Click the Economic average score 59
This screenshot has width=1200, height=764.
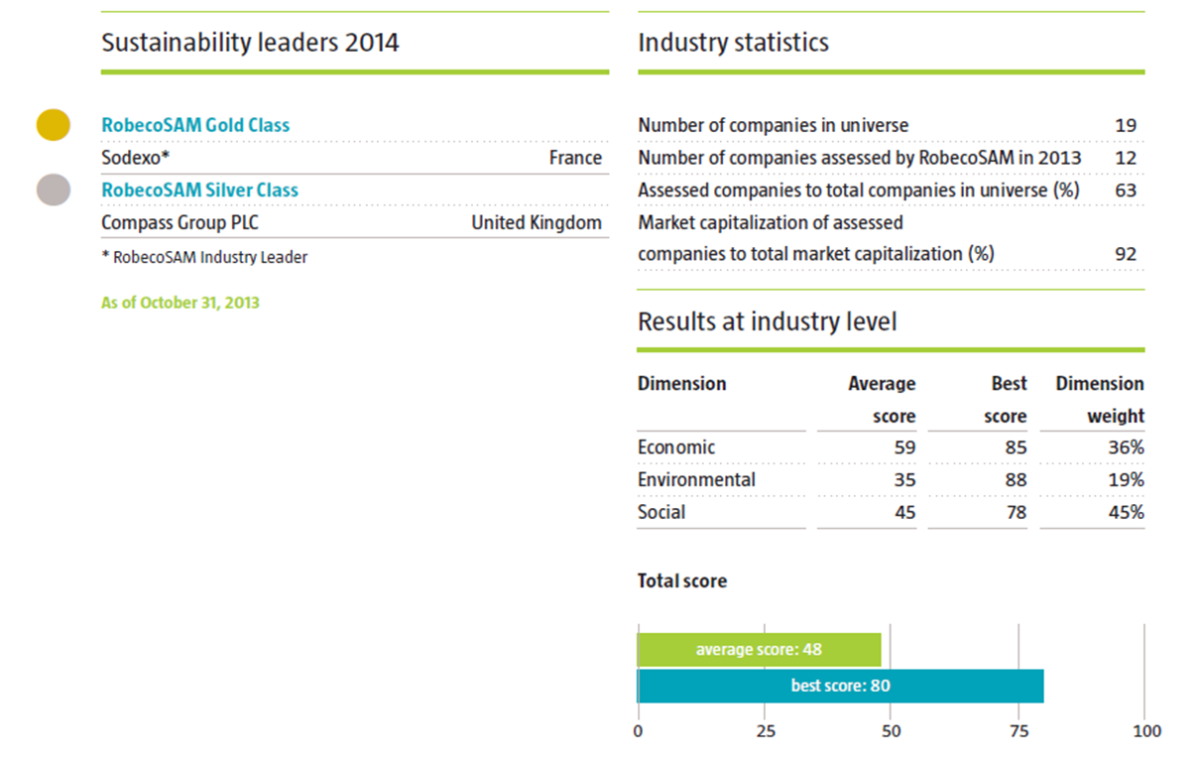pyautogui.click(x=905, y=447)
